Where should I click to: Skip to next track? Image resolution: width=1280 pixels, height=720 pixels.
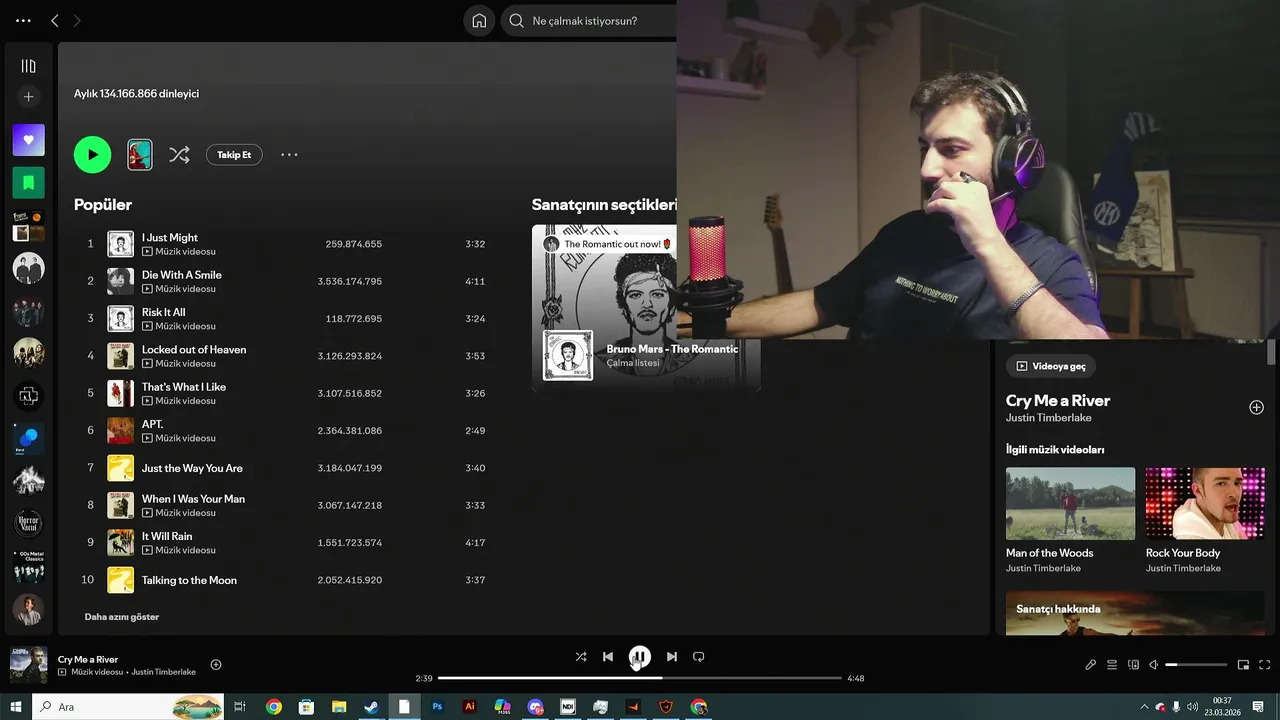click(672, 657)
